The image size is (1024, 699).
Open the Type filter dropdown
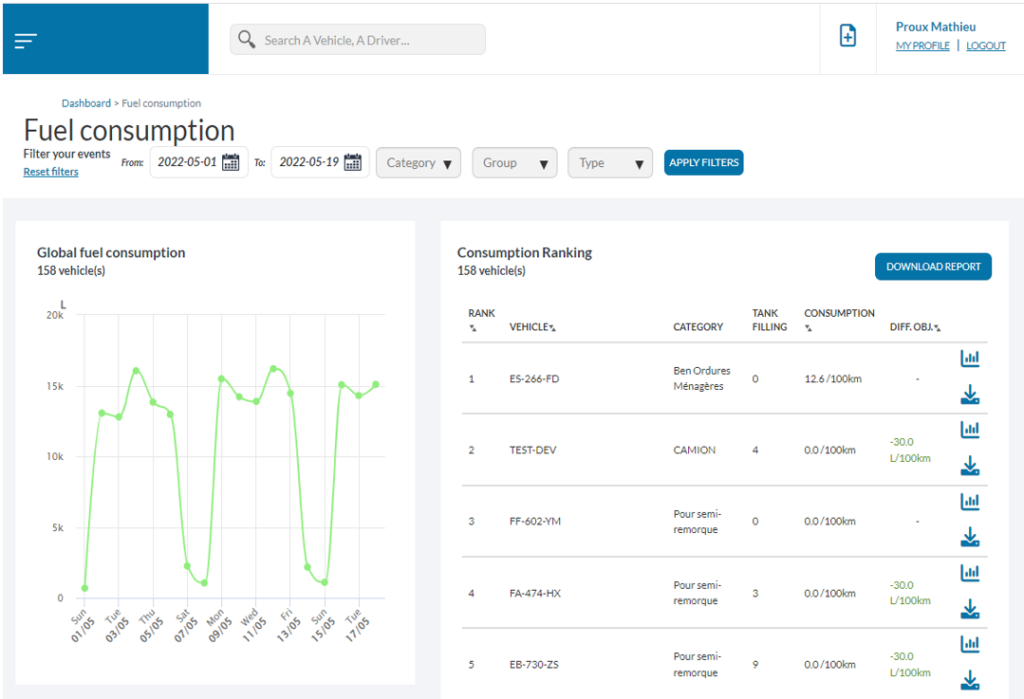pos(610,163)
